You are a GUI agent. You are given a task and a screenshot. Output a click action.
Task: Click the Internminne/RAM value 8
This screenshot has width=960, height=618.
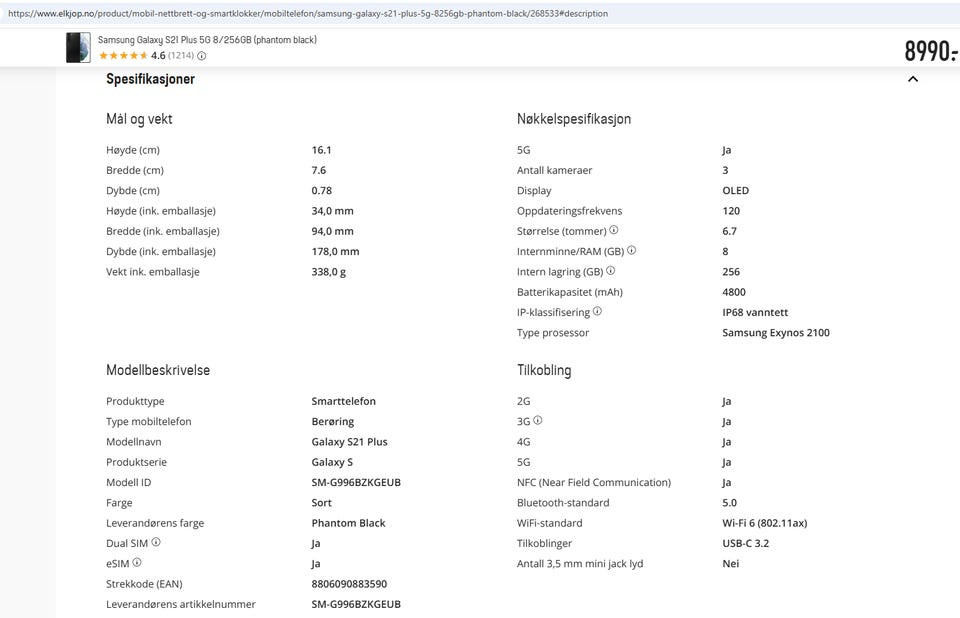coord(726,251)
